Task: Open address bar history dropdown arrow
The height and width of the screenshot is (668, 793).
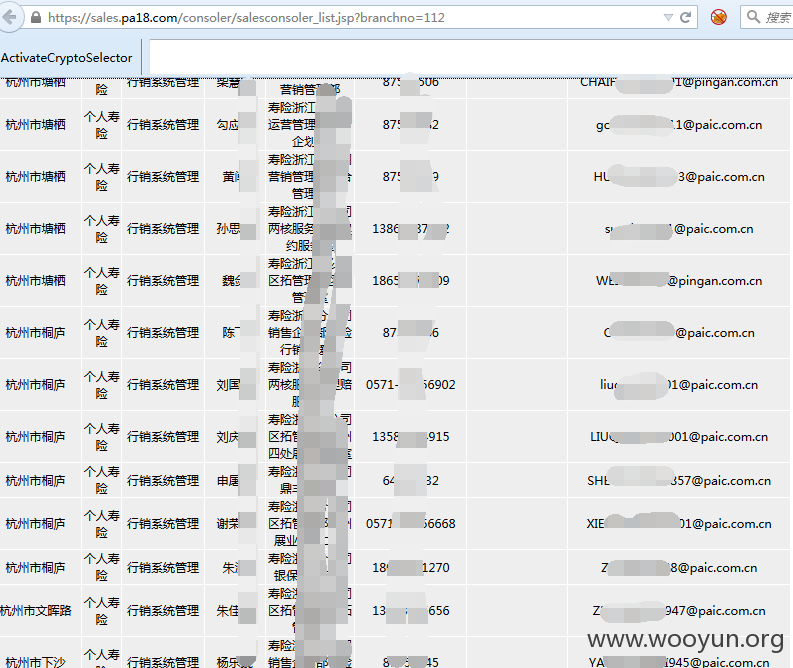Action: 668,18
